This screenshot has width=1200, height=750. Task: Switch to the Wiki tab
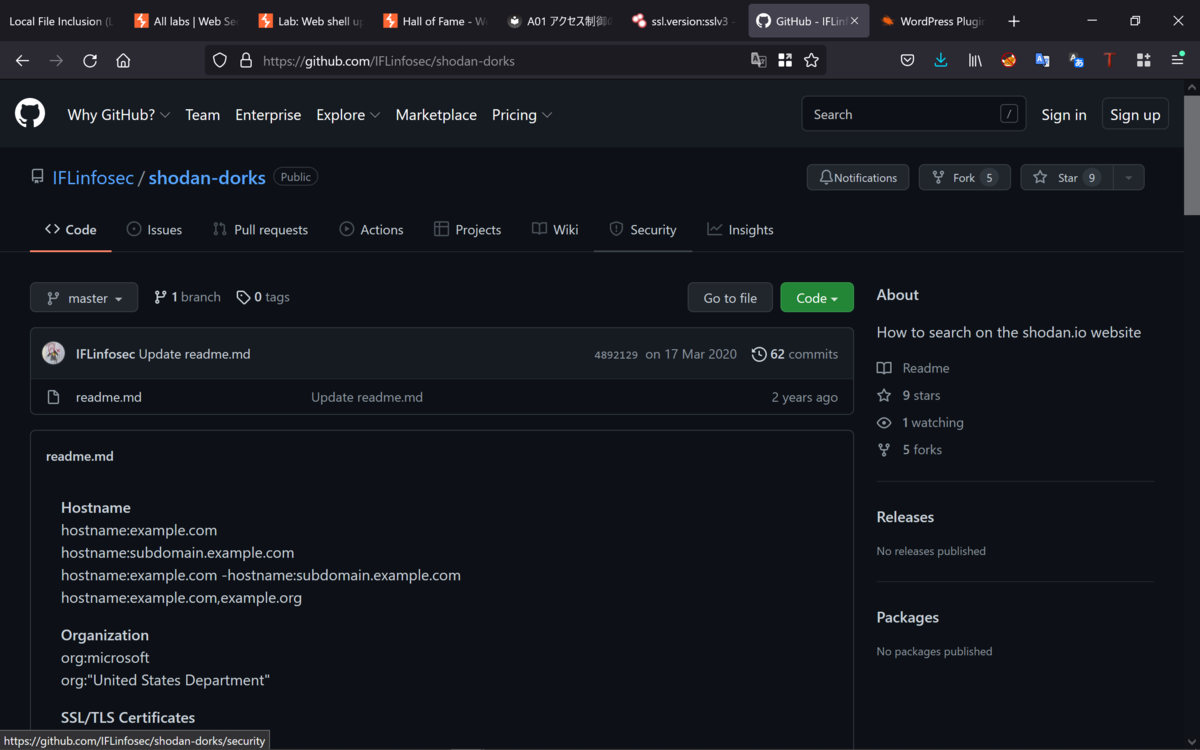[x=555, y=229]
